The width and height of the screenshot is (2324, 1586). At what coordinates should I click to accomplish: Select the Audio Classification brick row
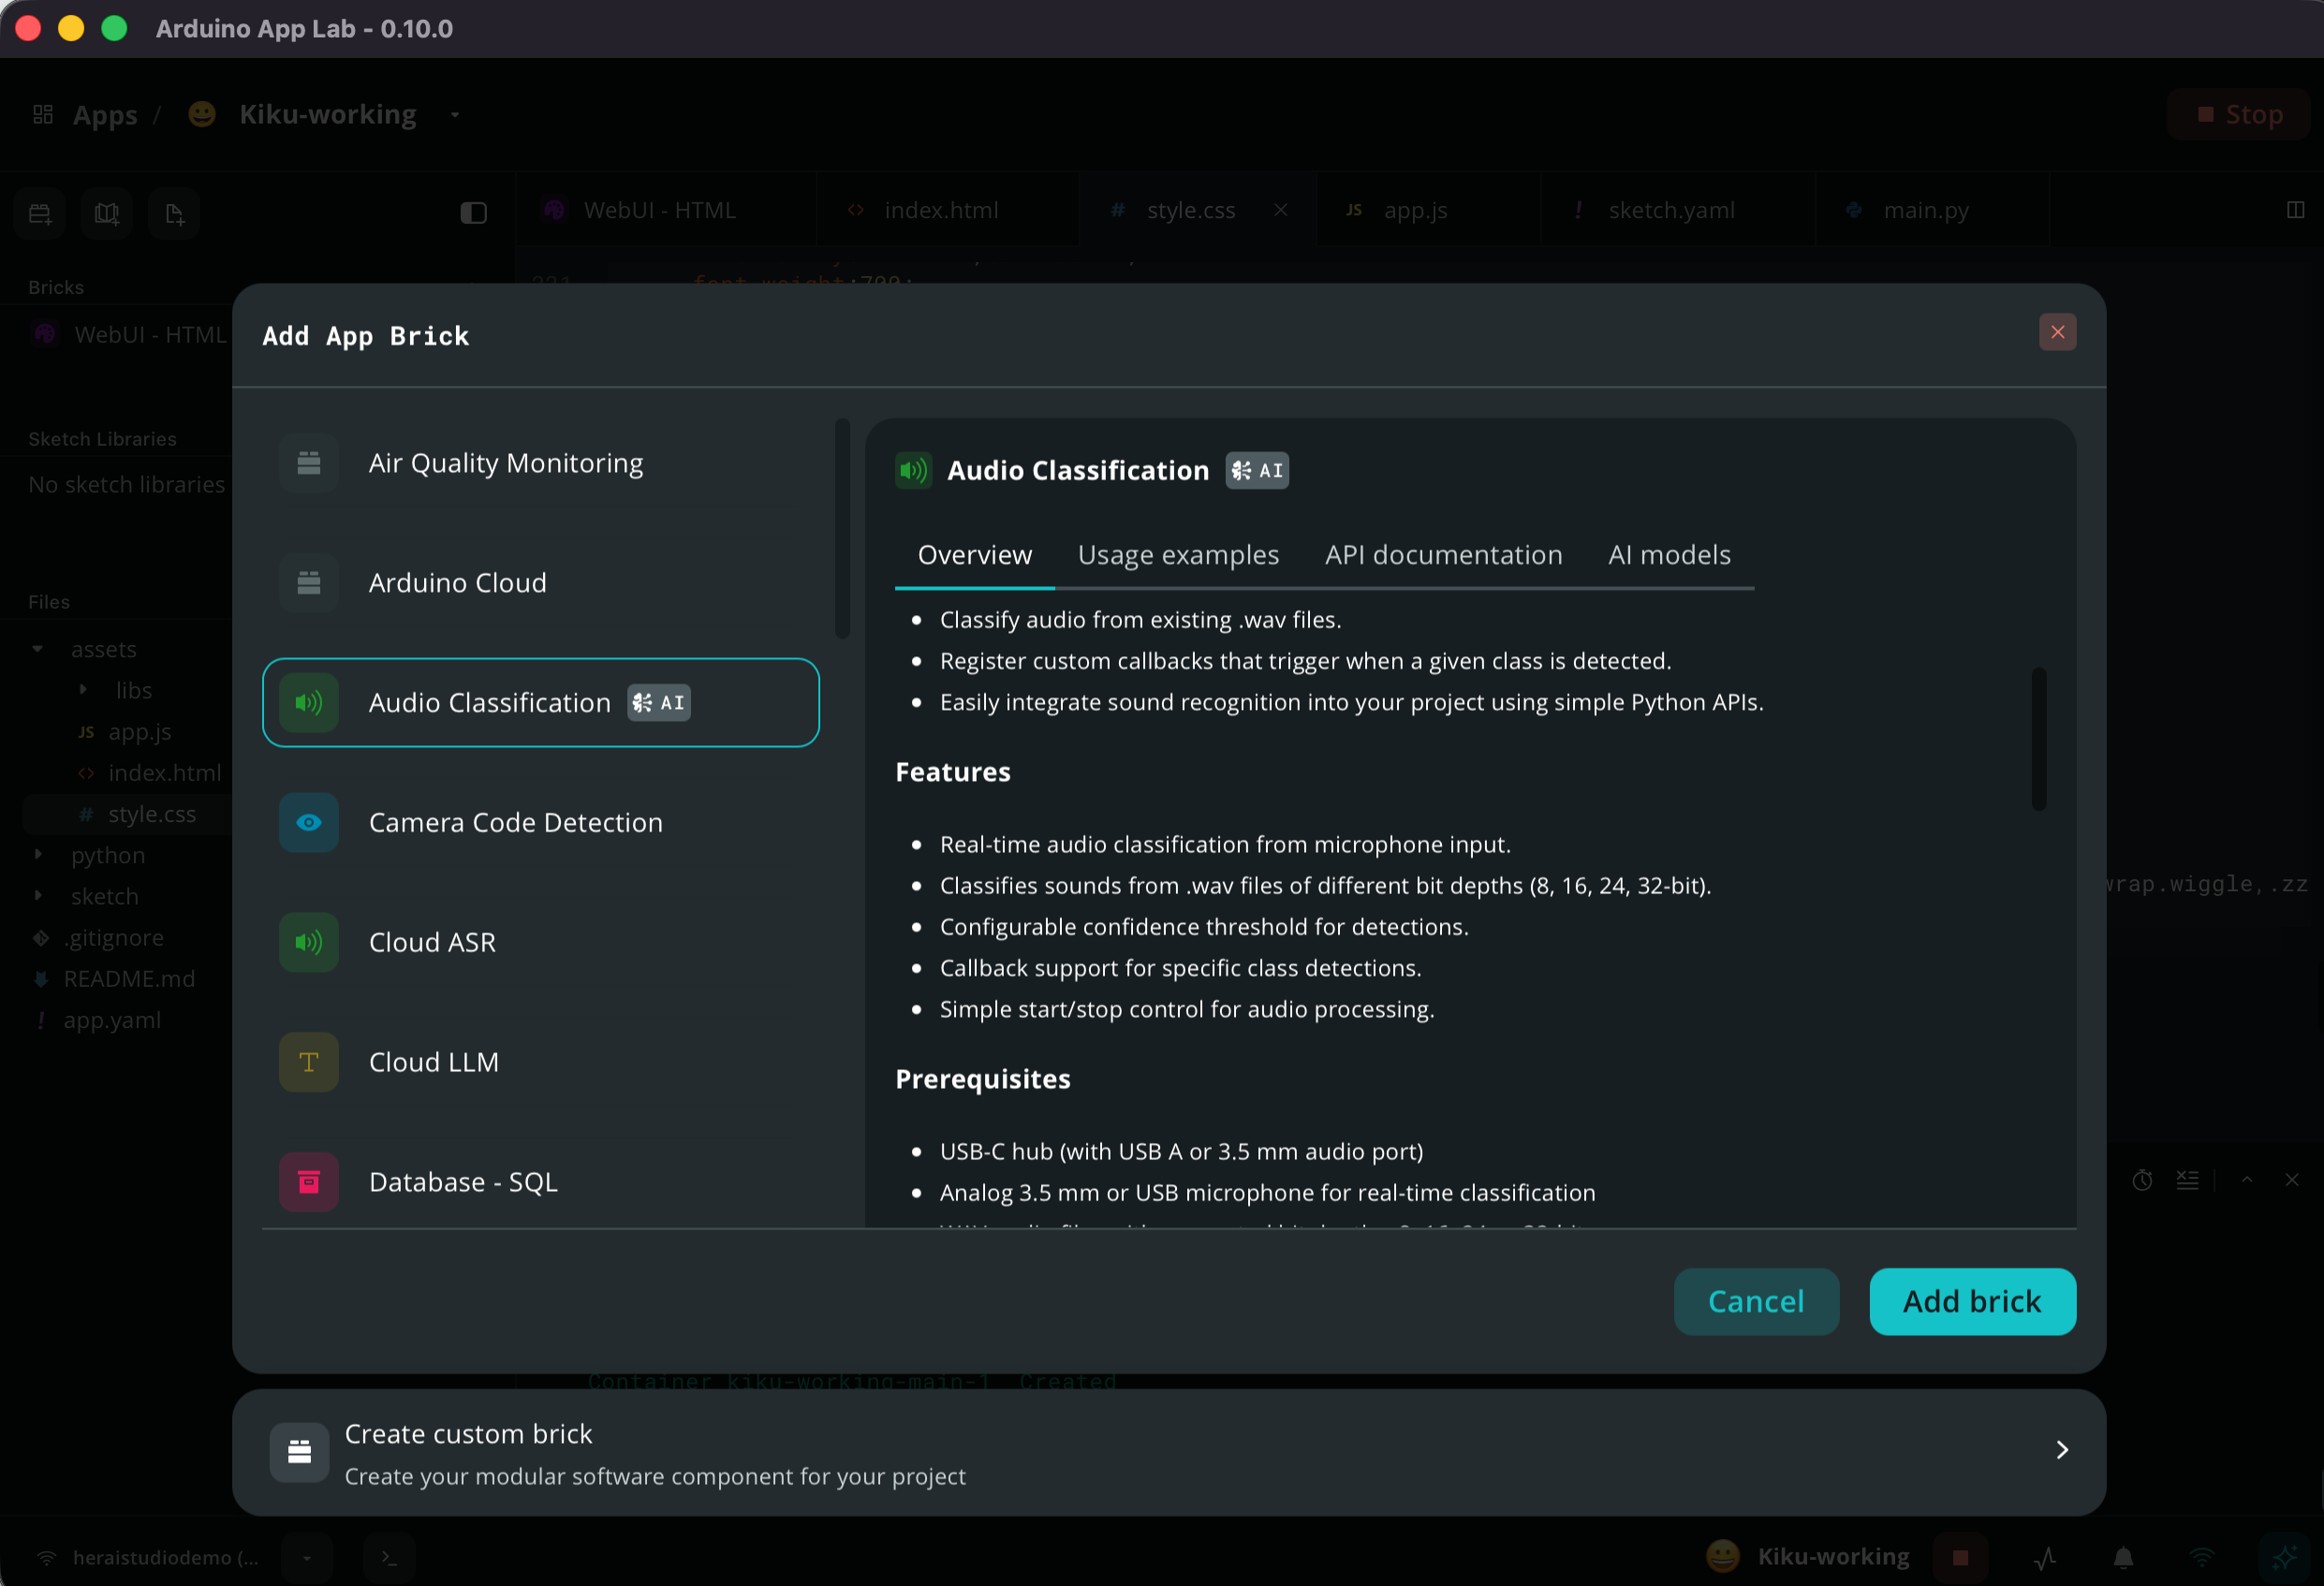coord(540,703)
